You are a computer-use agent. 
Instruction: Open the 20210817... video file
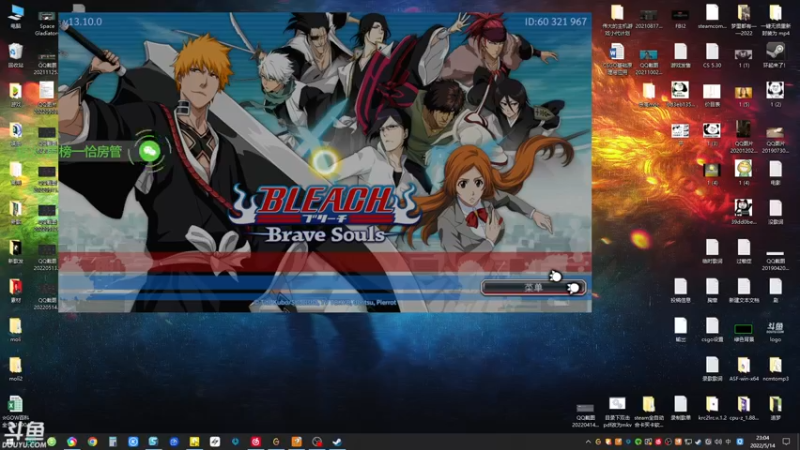(648, 18)
